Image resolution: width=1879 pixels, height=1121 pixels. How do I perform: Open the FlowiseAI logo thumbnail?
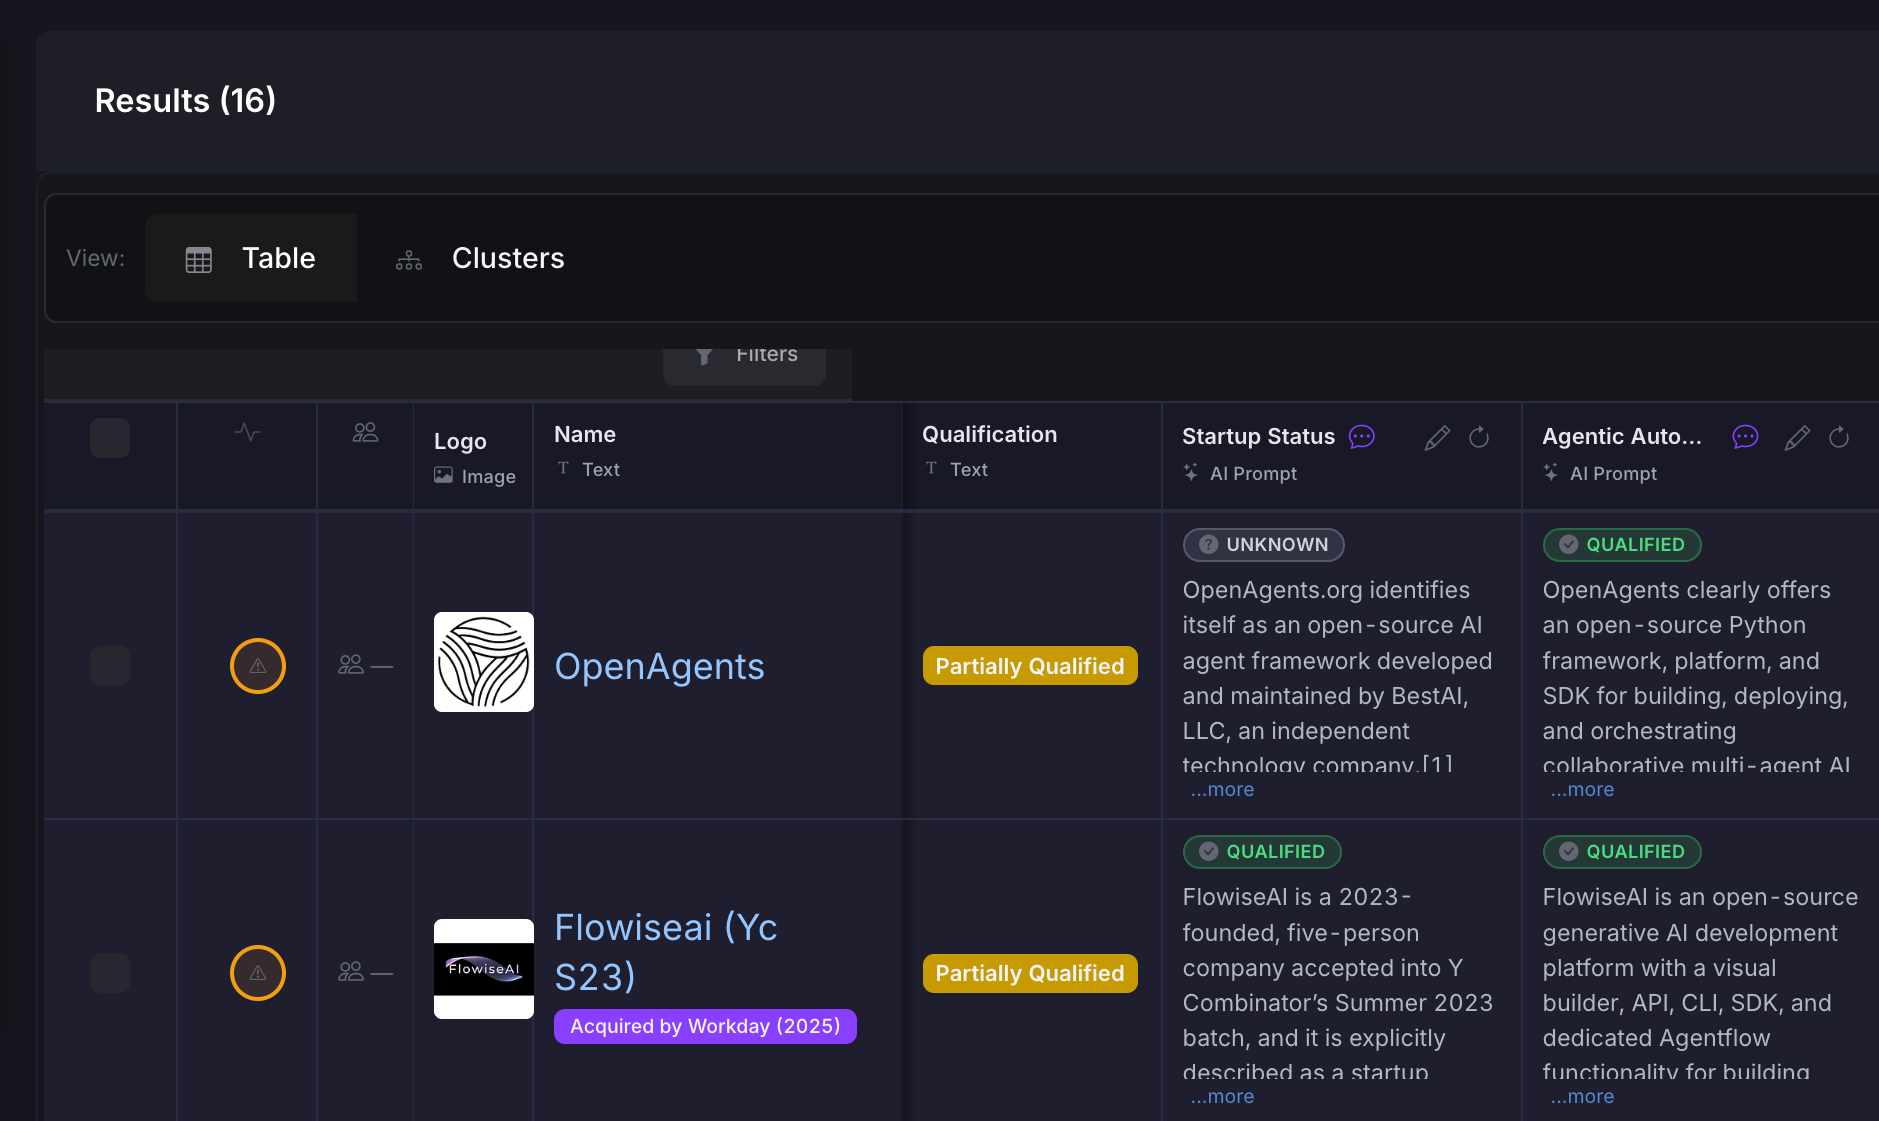coord(484,969)
